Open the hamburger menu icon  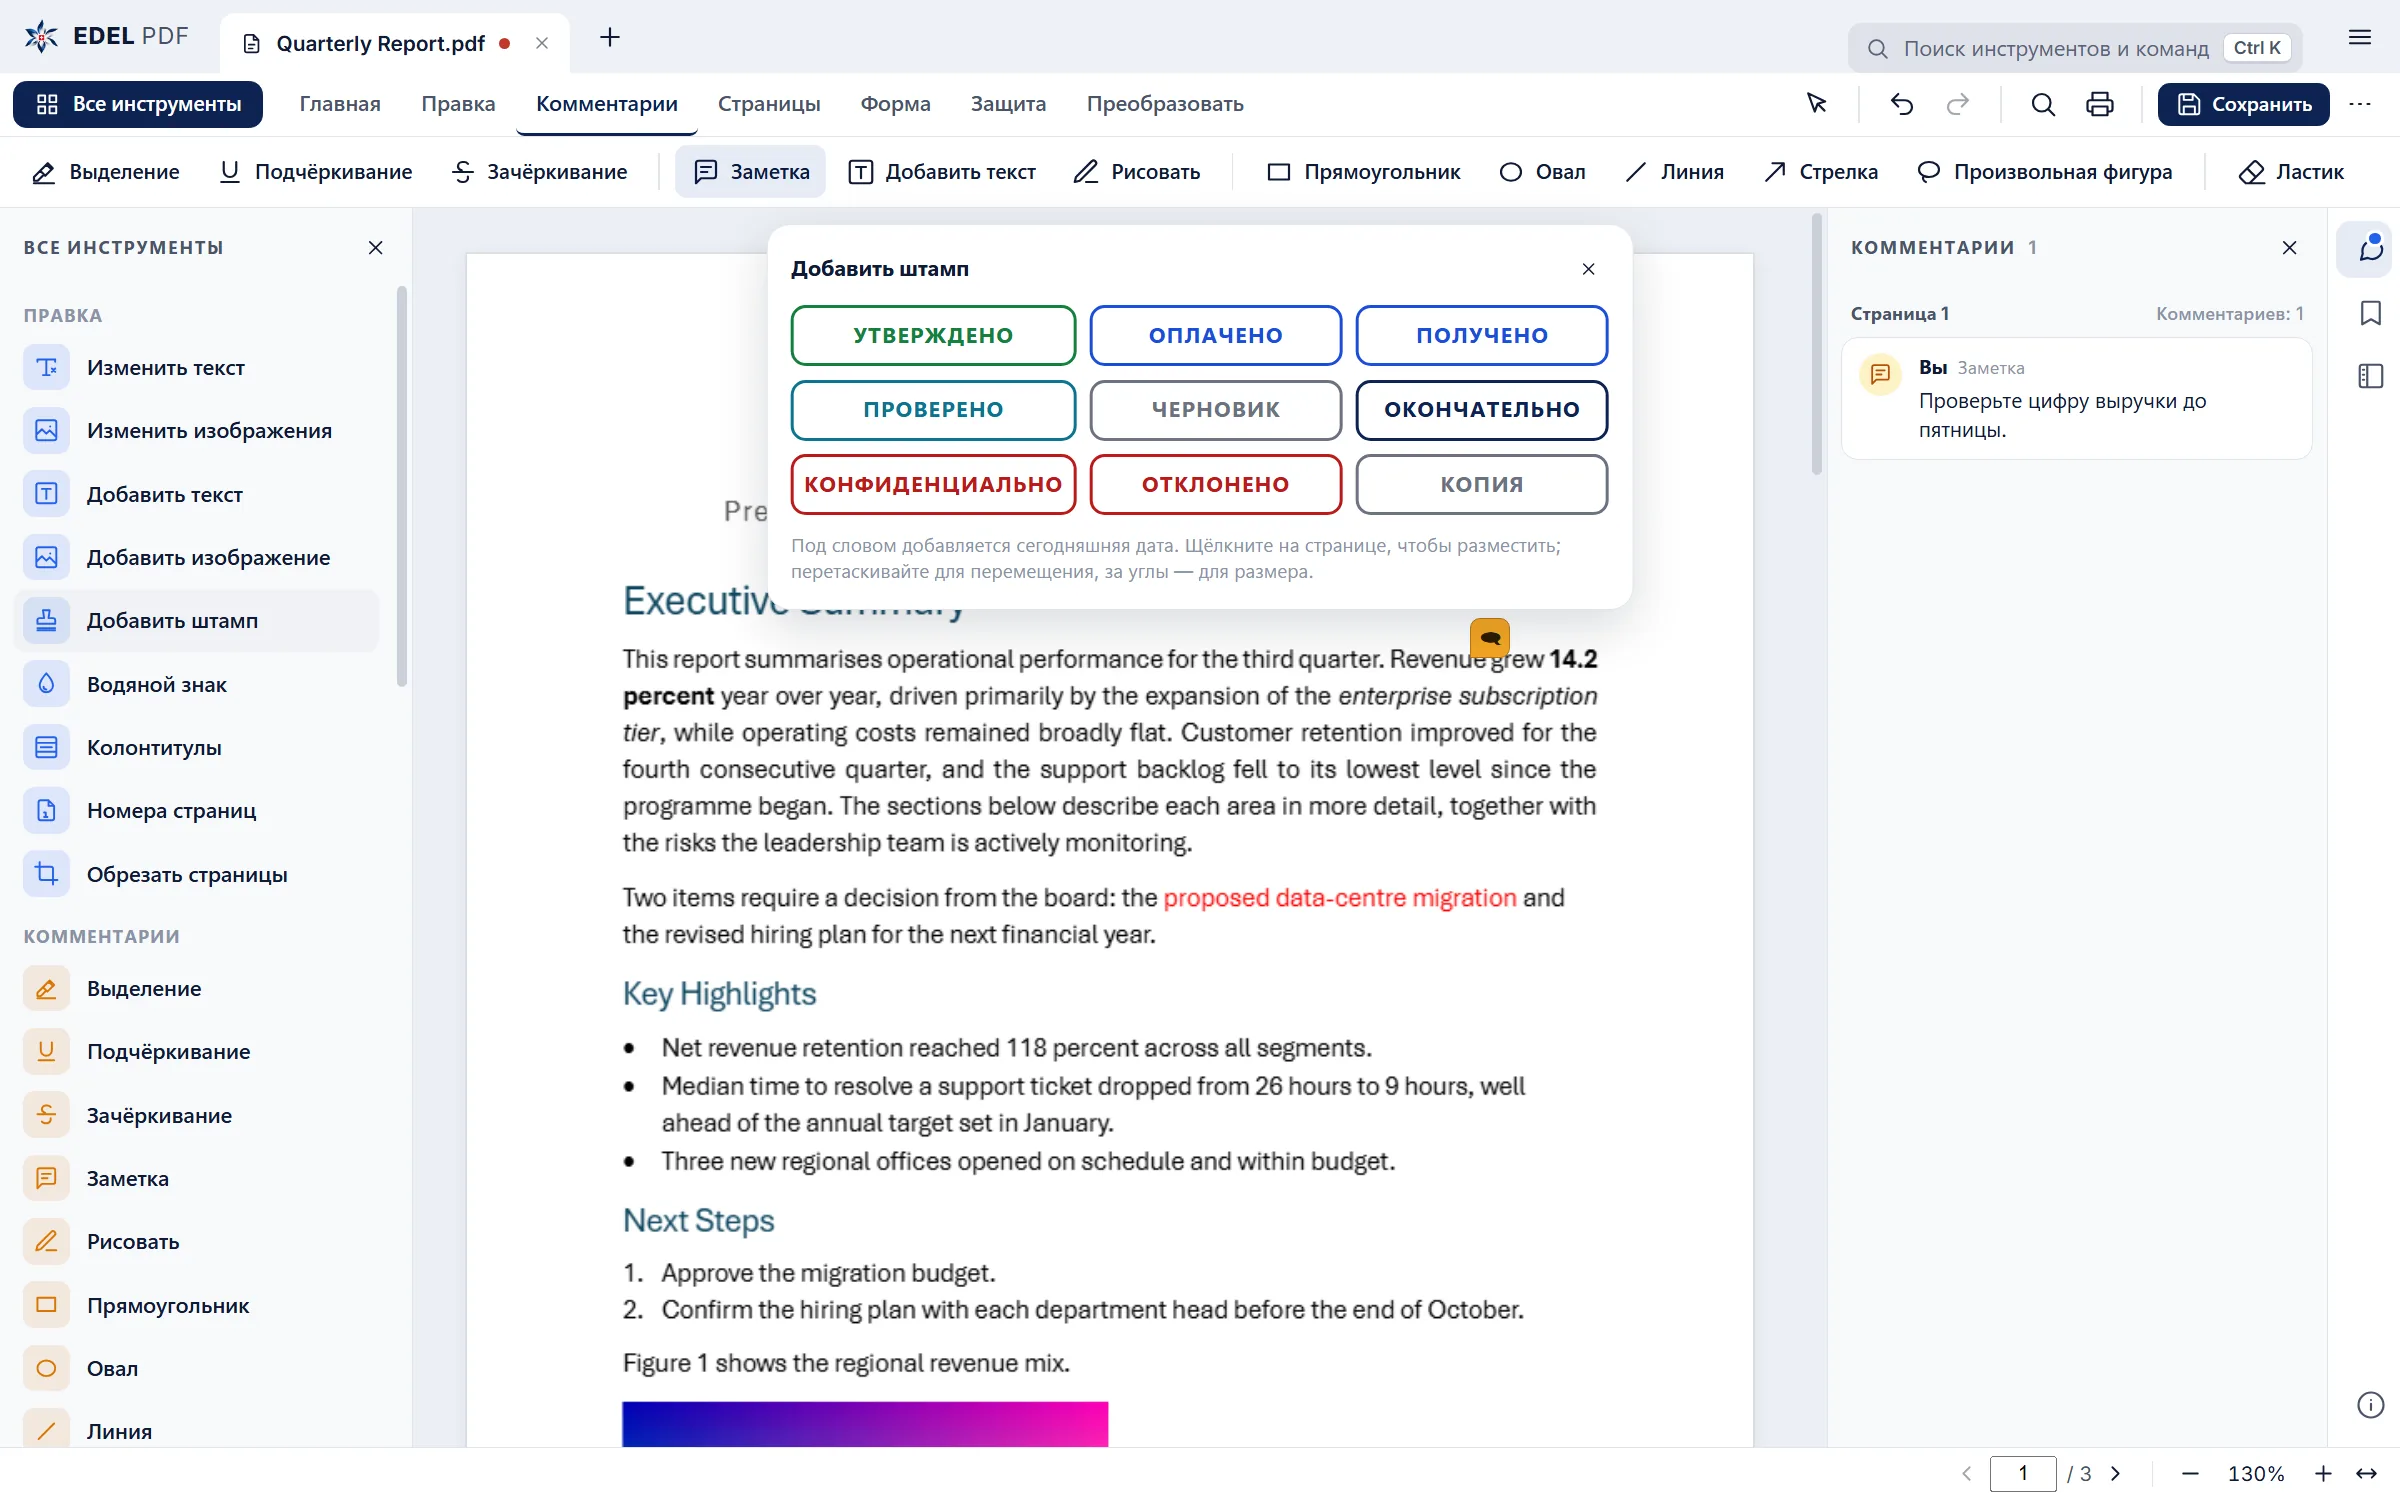[2360, 38]
